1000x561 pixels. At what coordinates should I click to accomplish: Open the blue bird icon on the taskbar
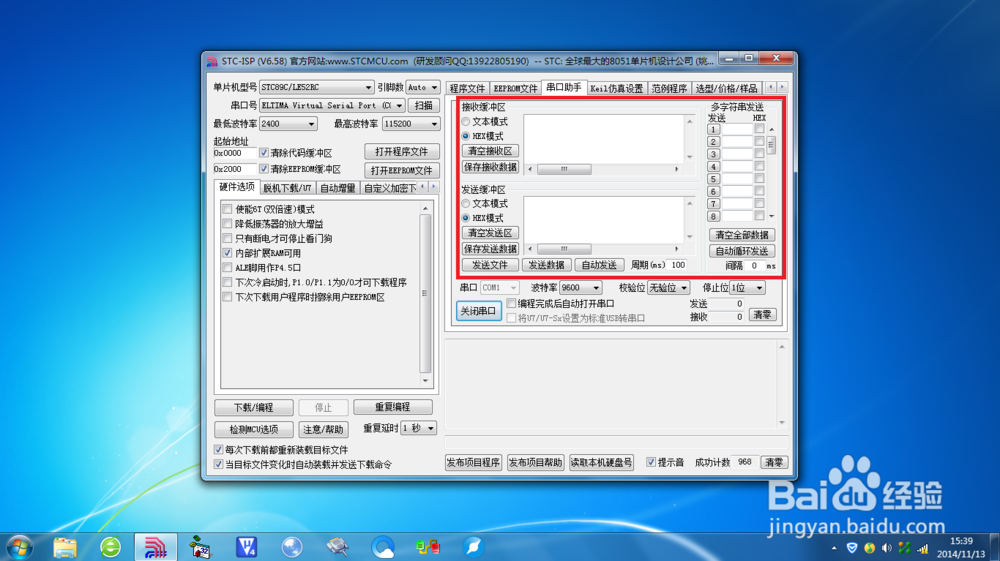473,547
